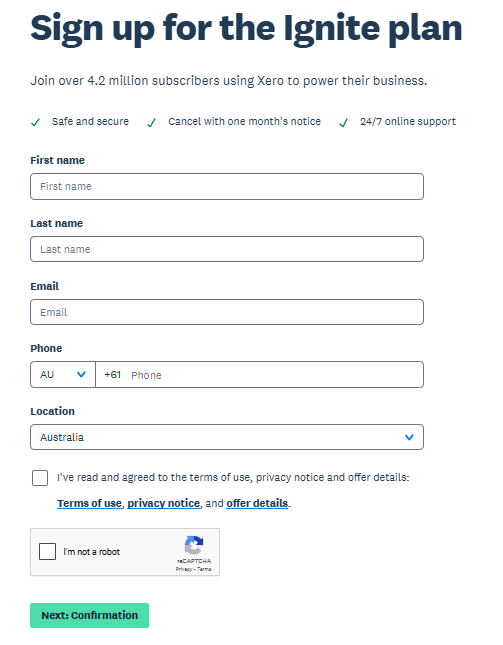Click the blue chevron in the Location field
The image size is (503, 645).
point(409,437)
